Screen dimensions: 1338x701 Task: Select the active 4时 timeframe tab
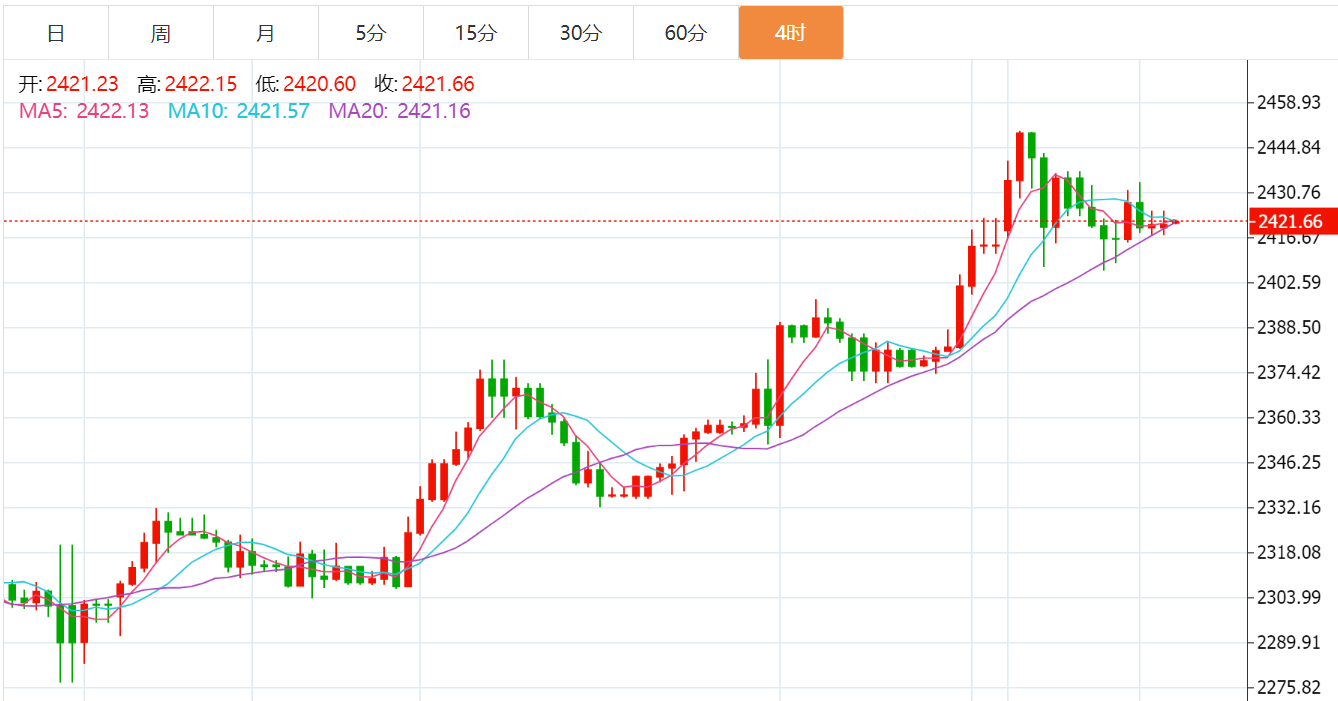[791, 33]
